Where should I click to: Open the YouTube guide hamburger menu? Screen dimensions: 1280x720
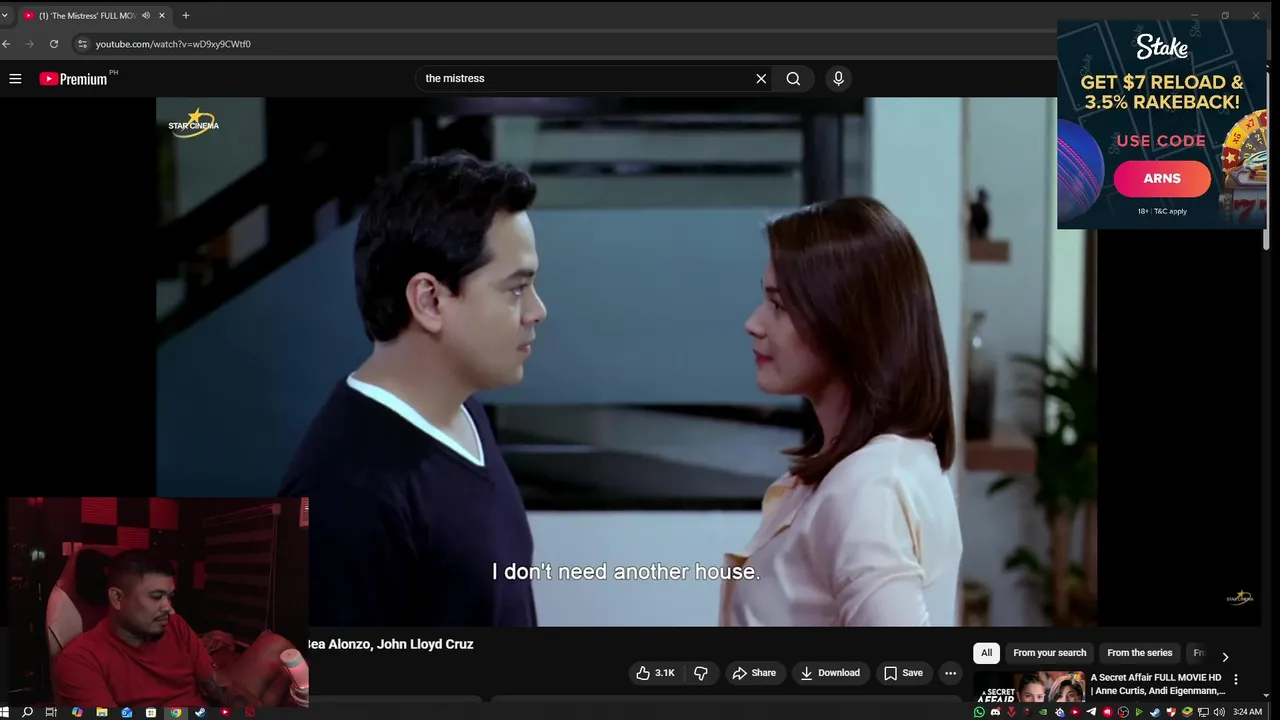15,78
